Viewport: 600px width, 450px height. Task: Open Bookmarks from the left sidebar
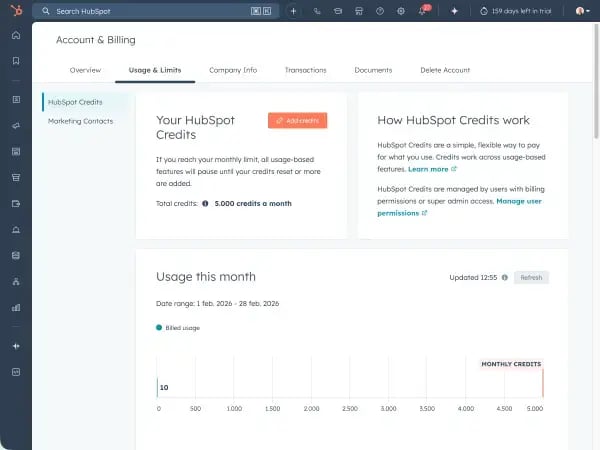[x=15, y=61]
